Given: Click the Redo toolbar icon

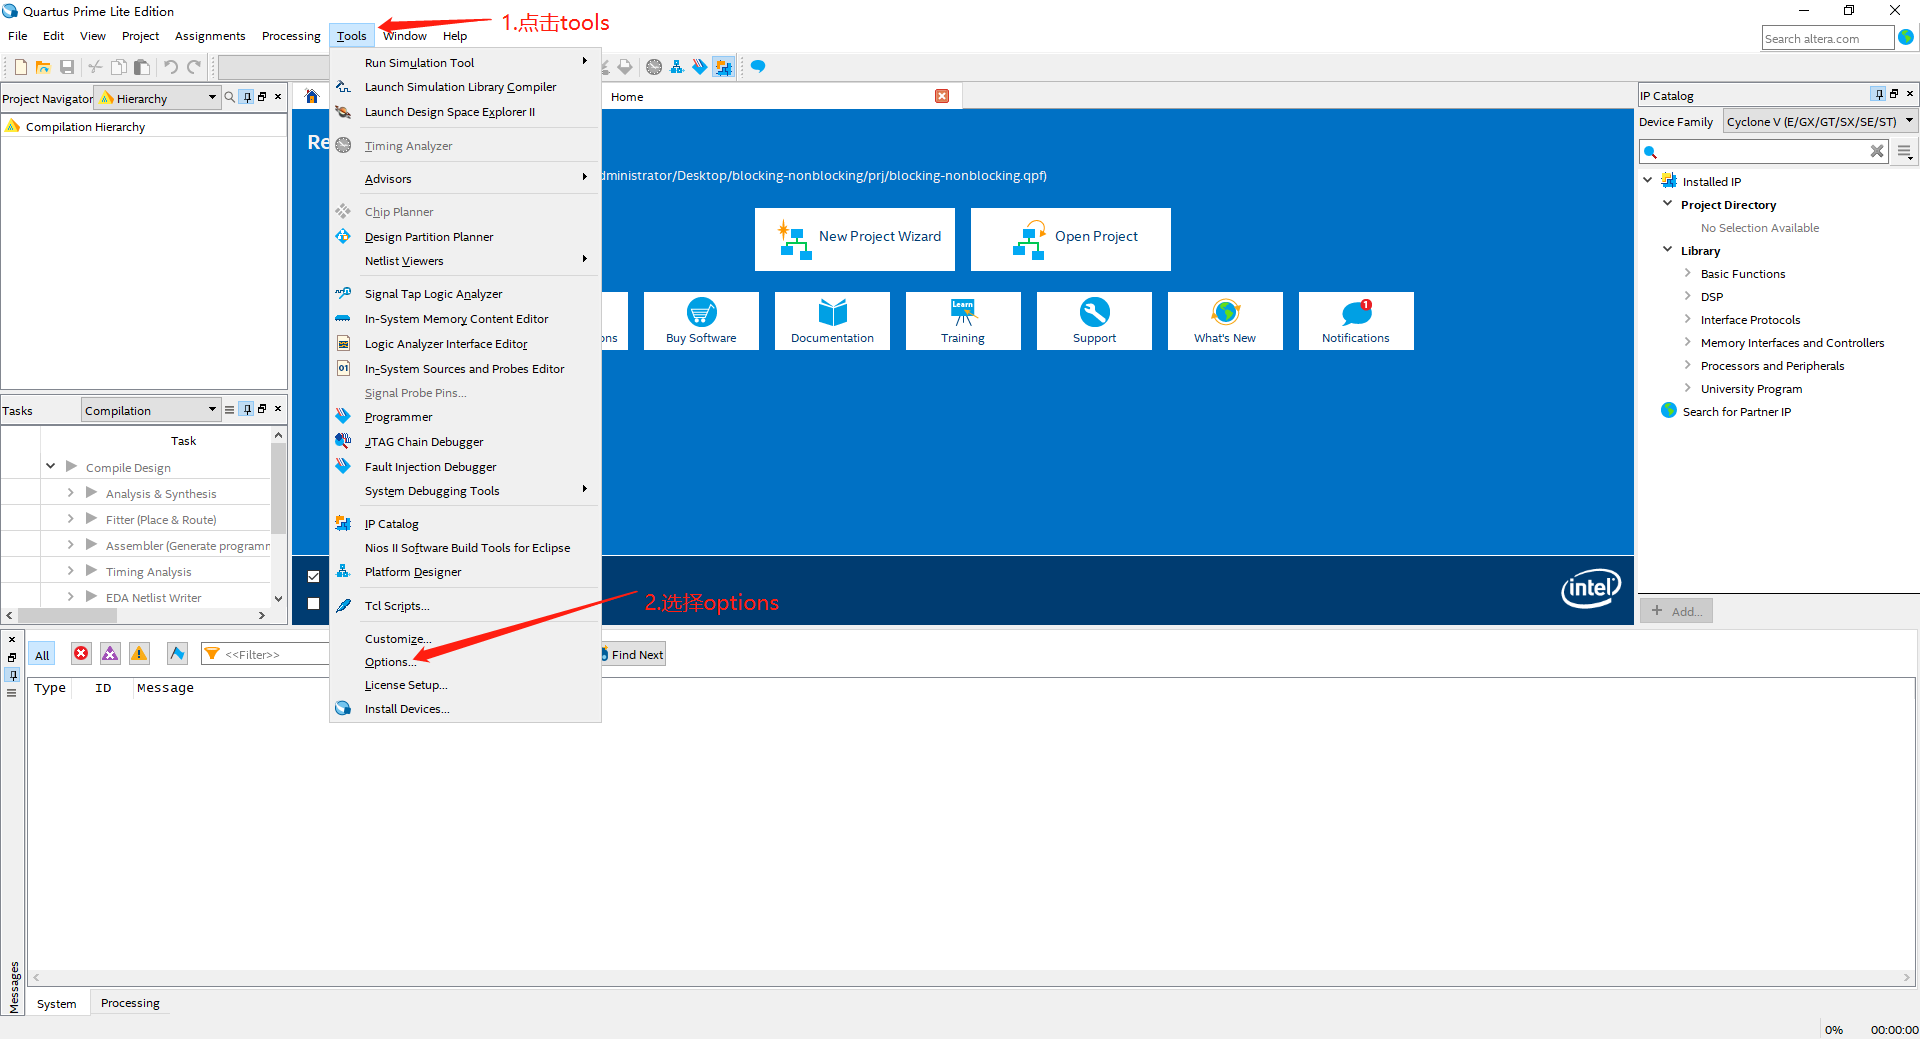Looking at the screenshot, I should (194, 67).
